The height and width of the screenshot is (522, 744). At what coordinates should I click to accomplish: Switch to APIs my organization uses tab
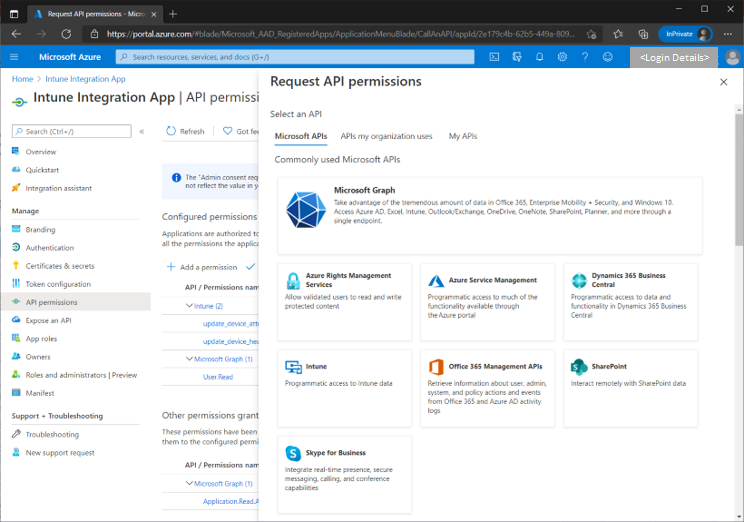[386, 136]
